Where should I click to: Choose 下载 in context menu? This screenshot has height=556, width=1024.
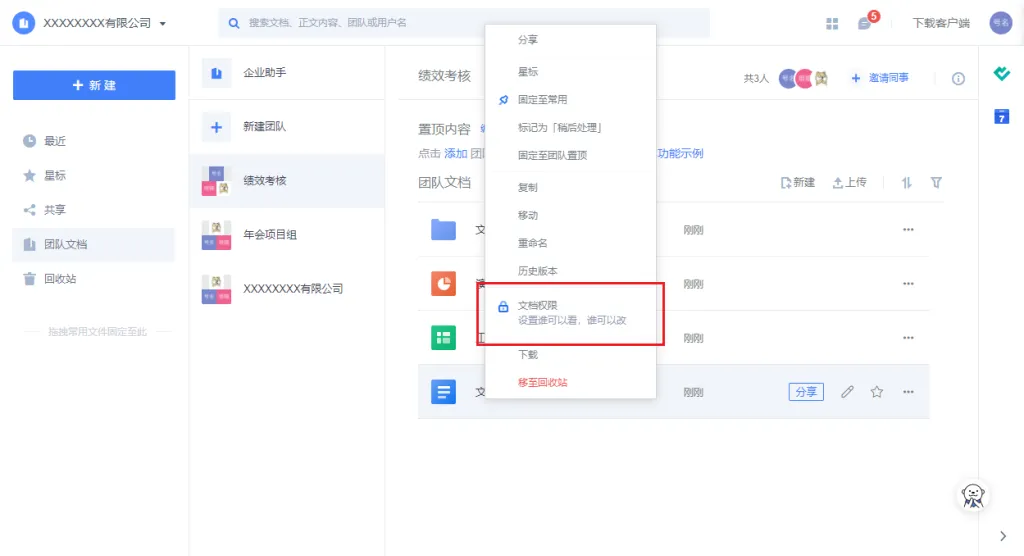click(x=570, y=355)
